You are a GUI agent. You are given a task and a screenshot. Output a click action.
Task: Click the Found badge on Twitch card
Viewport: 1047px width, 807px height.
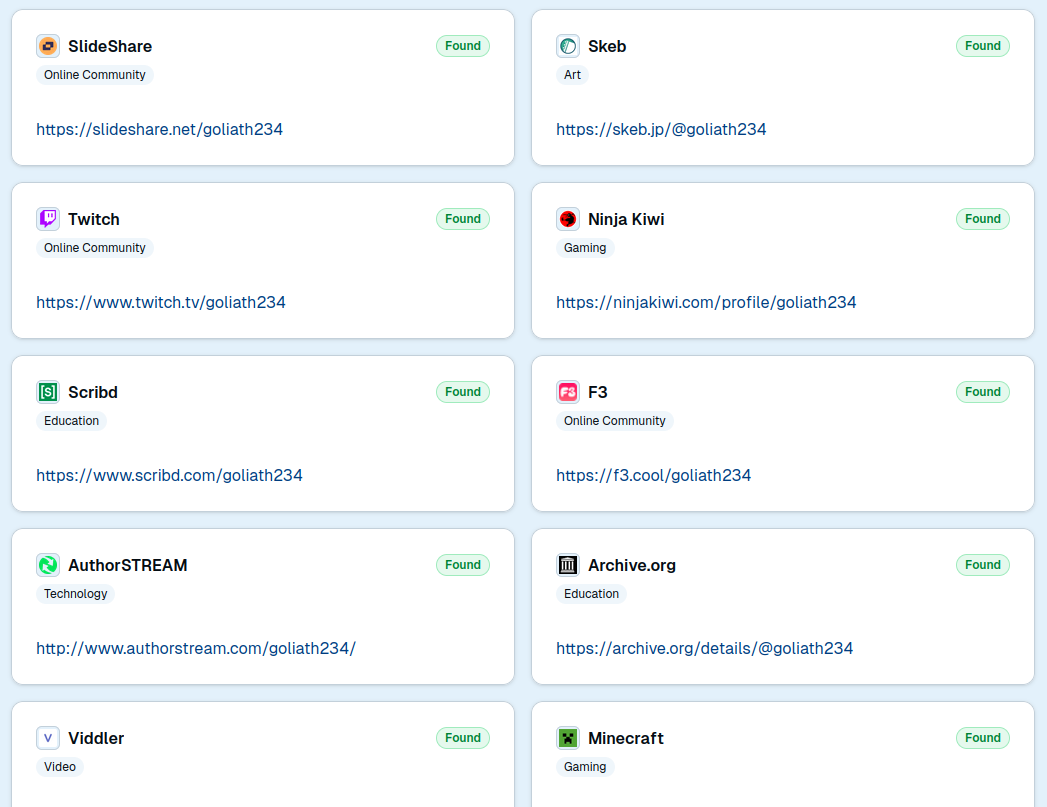pos(463,219)
